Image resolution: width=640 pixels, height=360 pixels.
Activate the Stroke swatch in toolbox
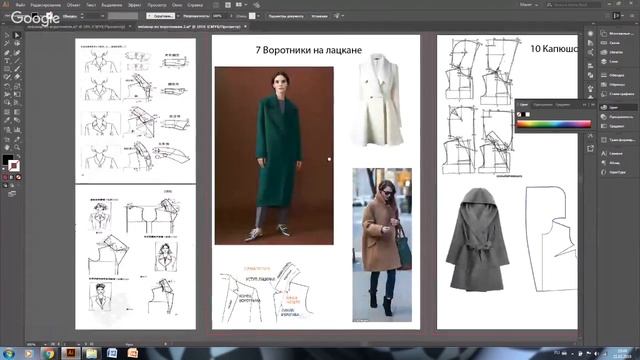(x=13, y=165)
